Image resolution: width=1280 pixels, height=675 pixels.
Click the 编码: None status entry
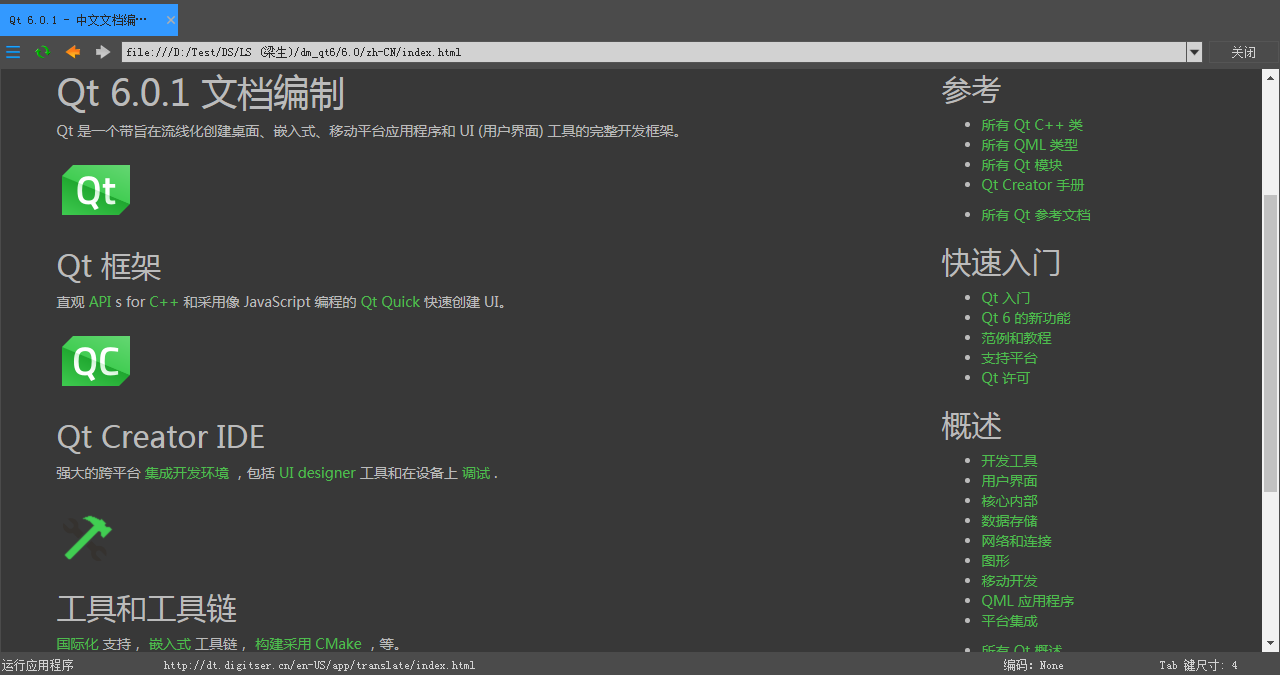click(x=1033, y=665)
